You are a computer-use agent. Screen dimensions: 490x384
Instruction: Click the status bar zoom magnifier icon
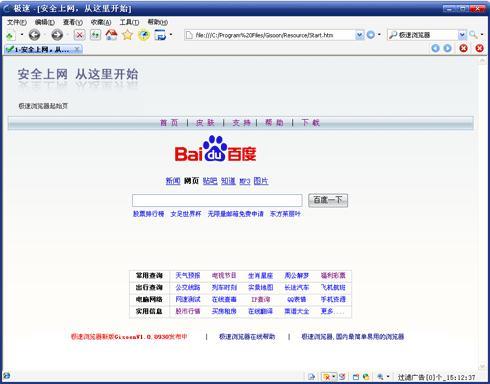[380, 377]
